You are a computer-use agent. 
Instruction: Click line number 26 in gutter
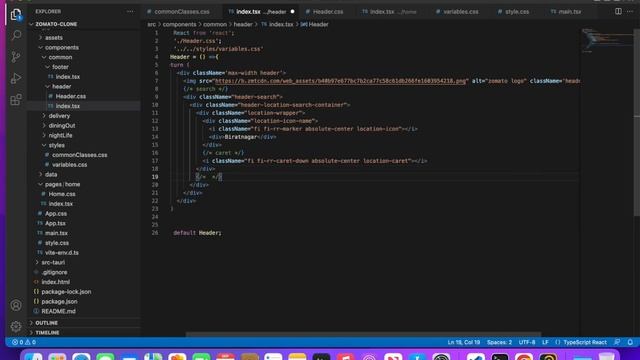point(155,233)
